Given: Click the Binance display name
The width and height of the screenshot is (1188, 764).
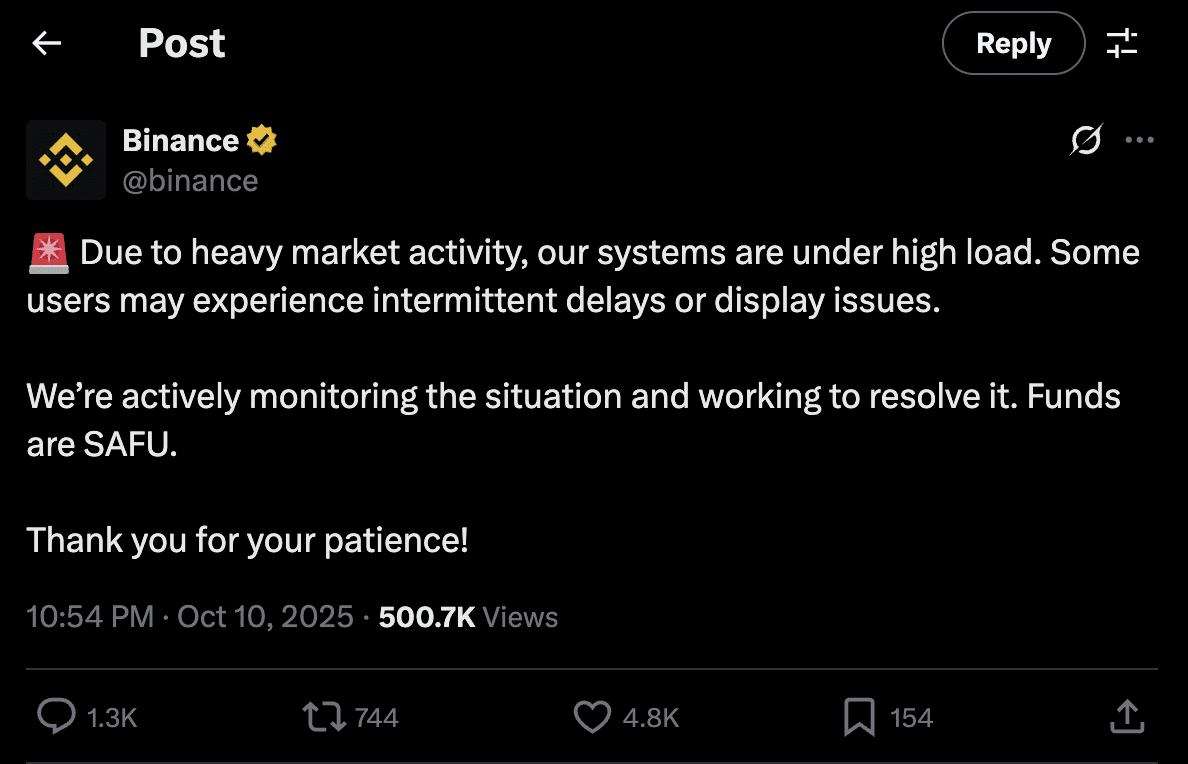Looking at the screenshot, I should click(180, 141).
